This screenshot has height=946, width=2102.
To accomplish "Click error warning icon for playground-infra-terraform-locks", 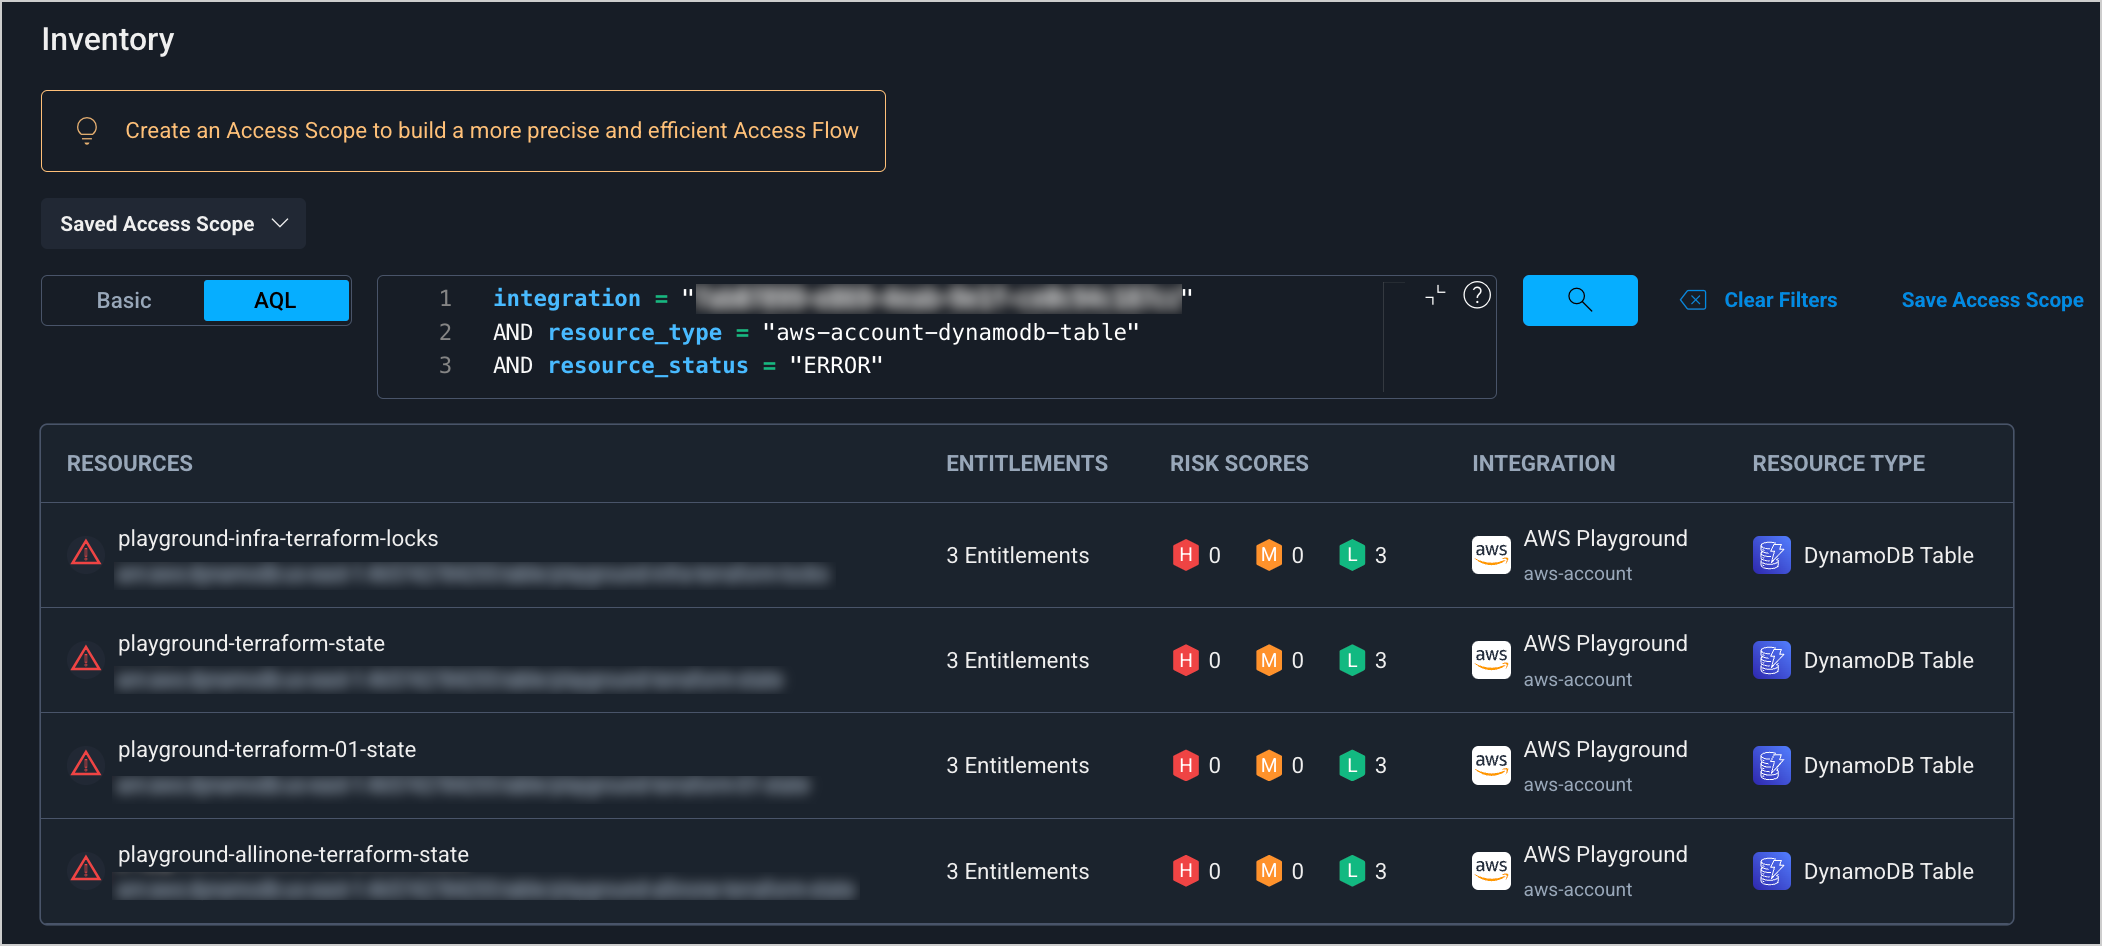I will coord(86,553).
